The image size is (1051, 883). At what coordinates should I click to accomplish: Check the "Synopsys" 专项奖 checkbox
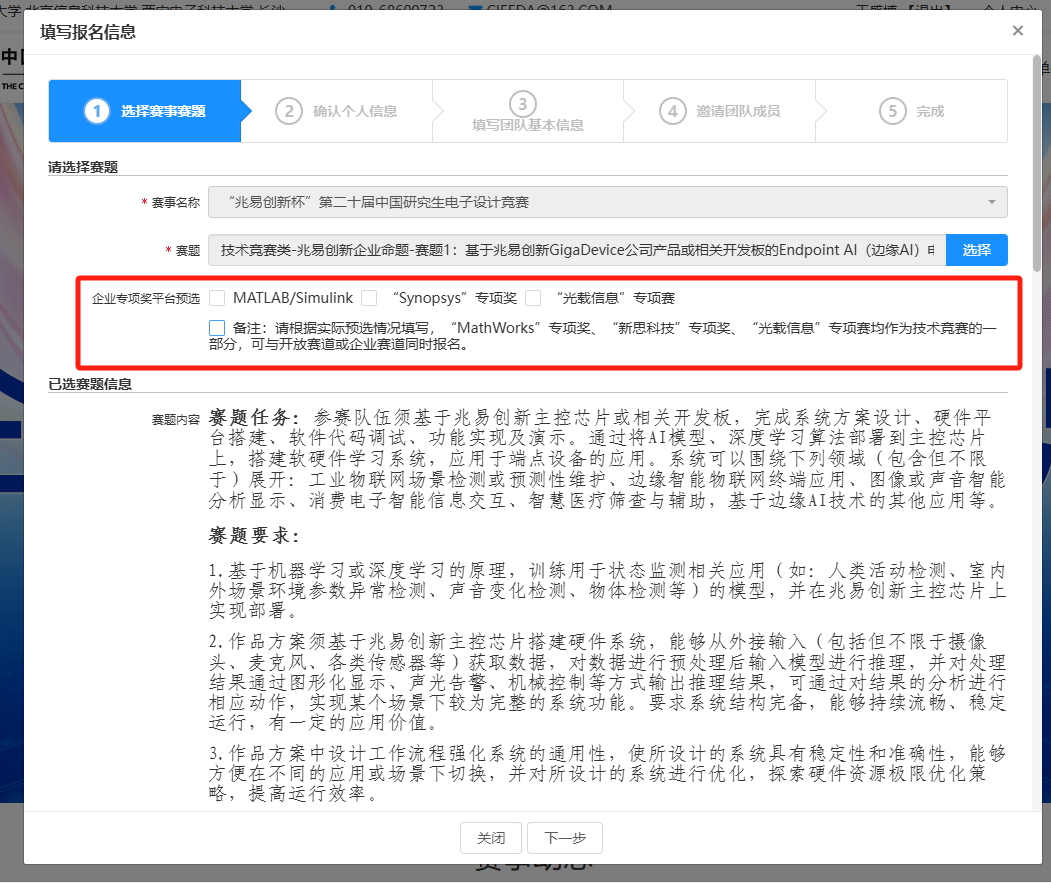(x=369, y=298)
